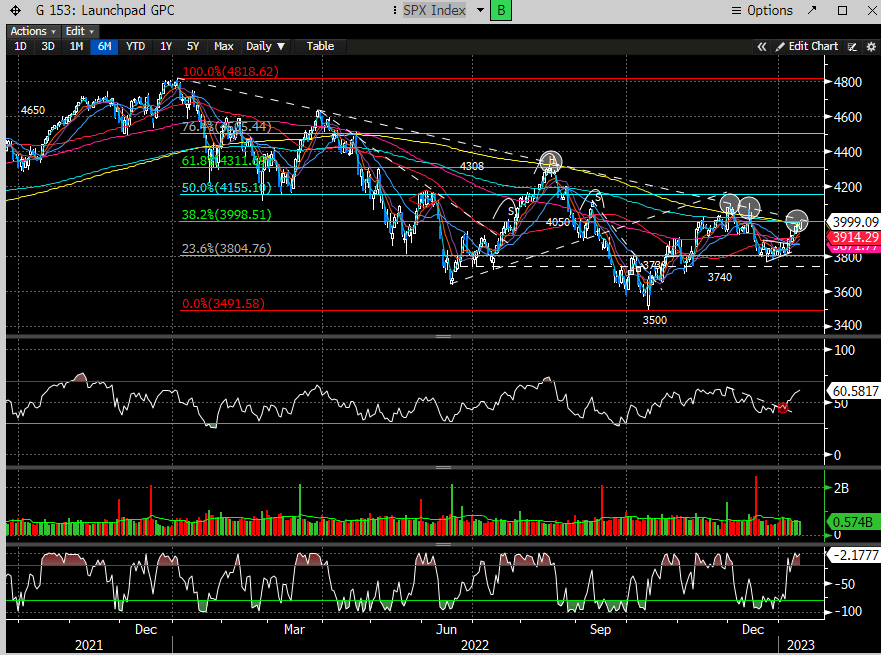The image size is (881, 655).
Task: Switch to Table view
Action: [x=320, y=47]
